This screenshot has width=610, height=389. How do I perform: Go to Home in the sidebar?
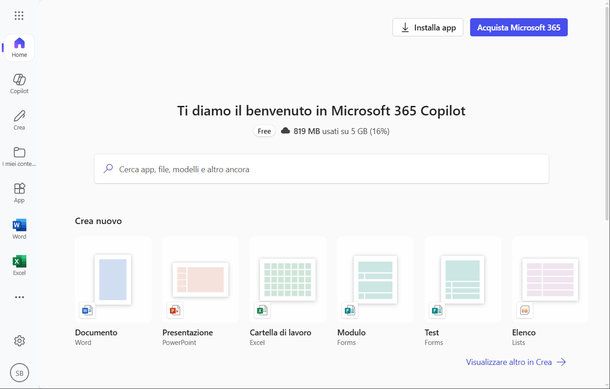click(x=19, y=47)
